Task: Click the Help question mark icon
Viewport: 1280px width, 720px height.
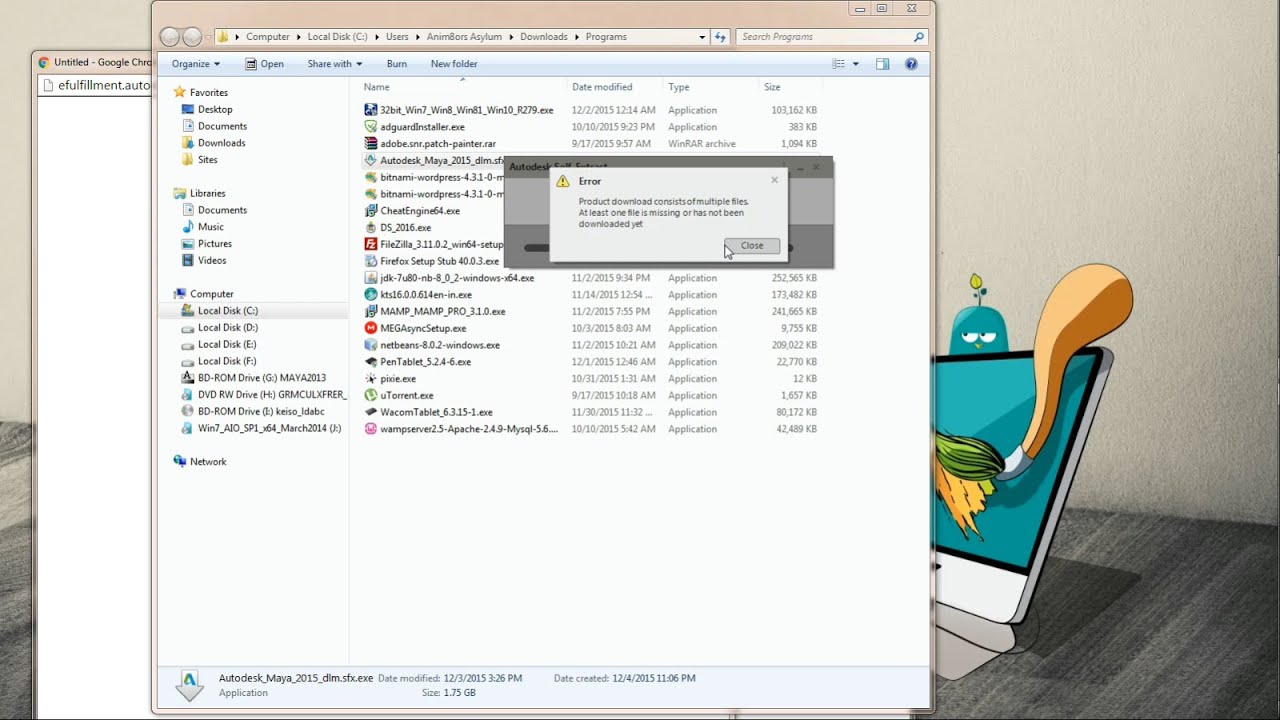Action: point(911,64)
